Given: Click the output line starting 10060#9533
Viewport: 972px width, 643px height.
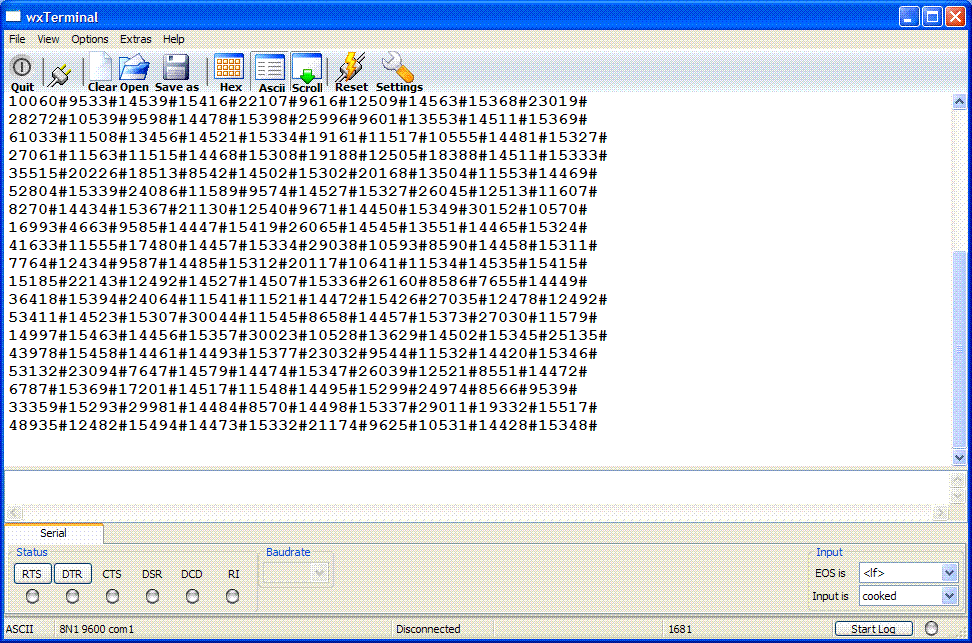Looking at the screenshot, I should point(298,102).
